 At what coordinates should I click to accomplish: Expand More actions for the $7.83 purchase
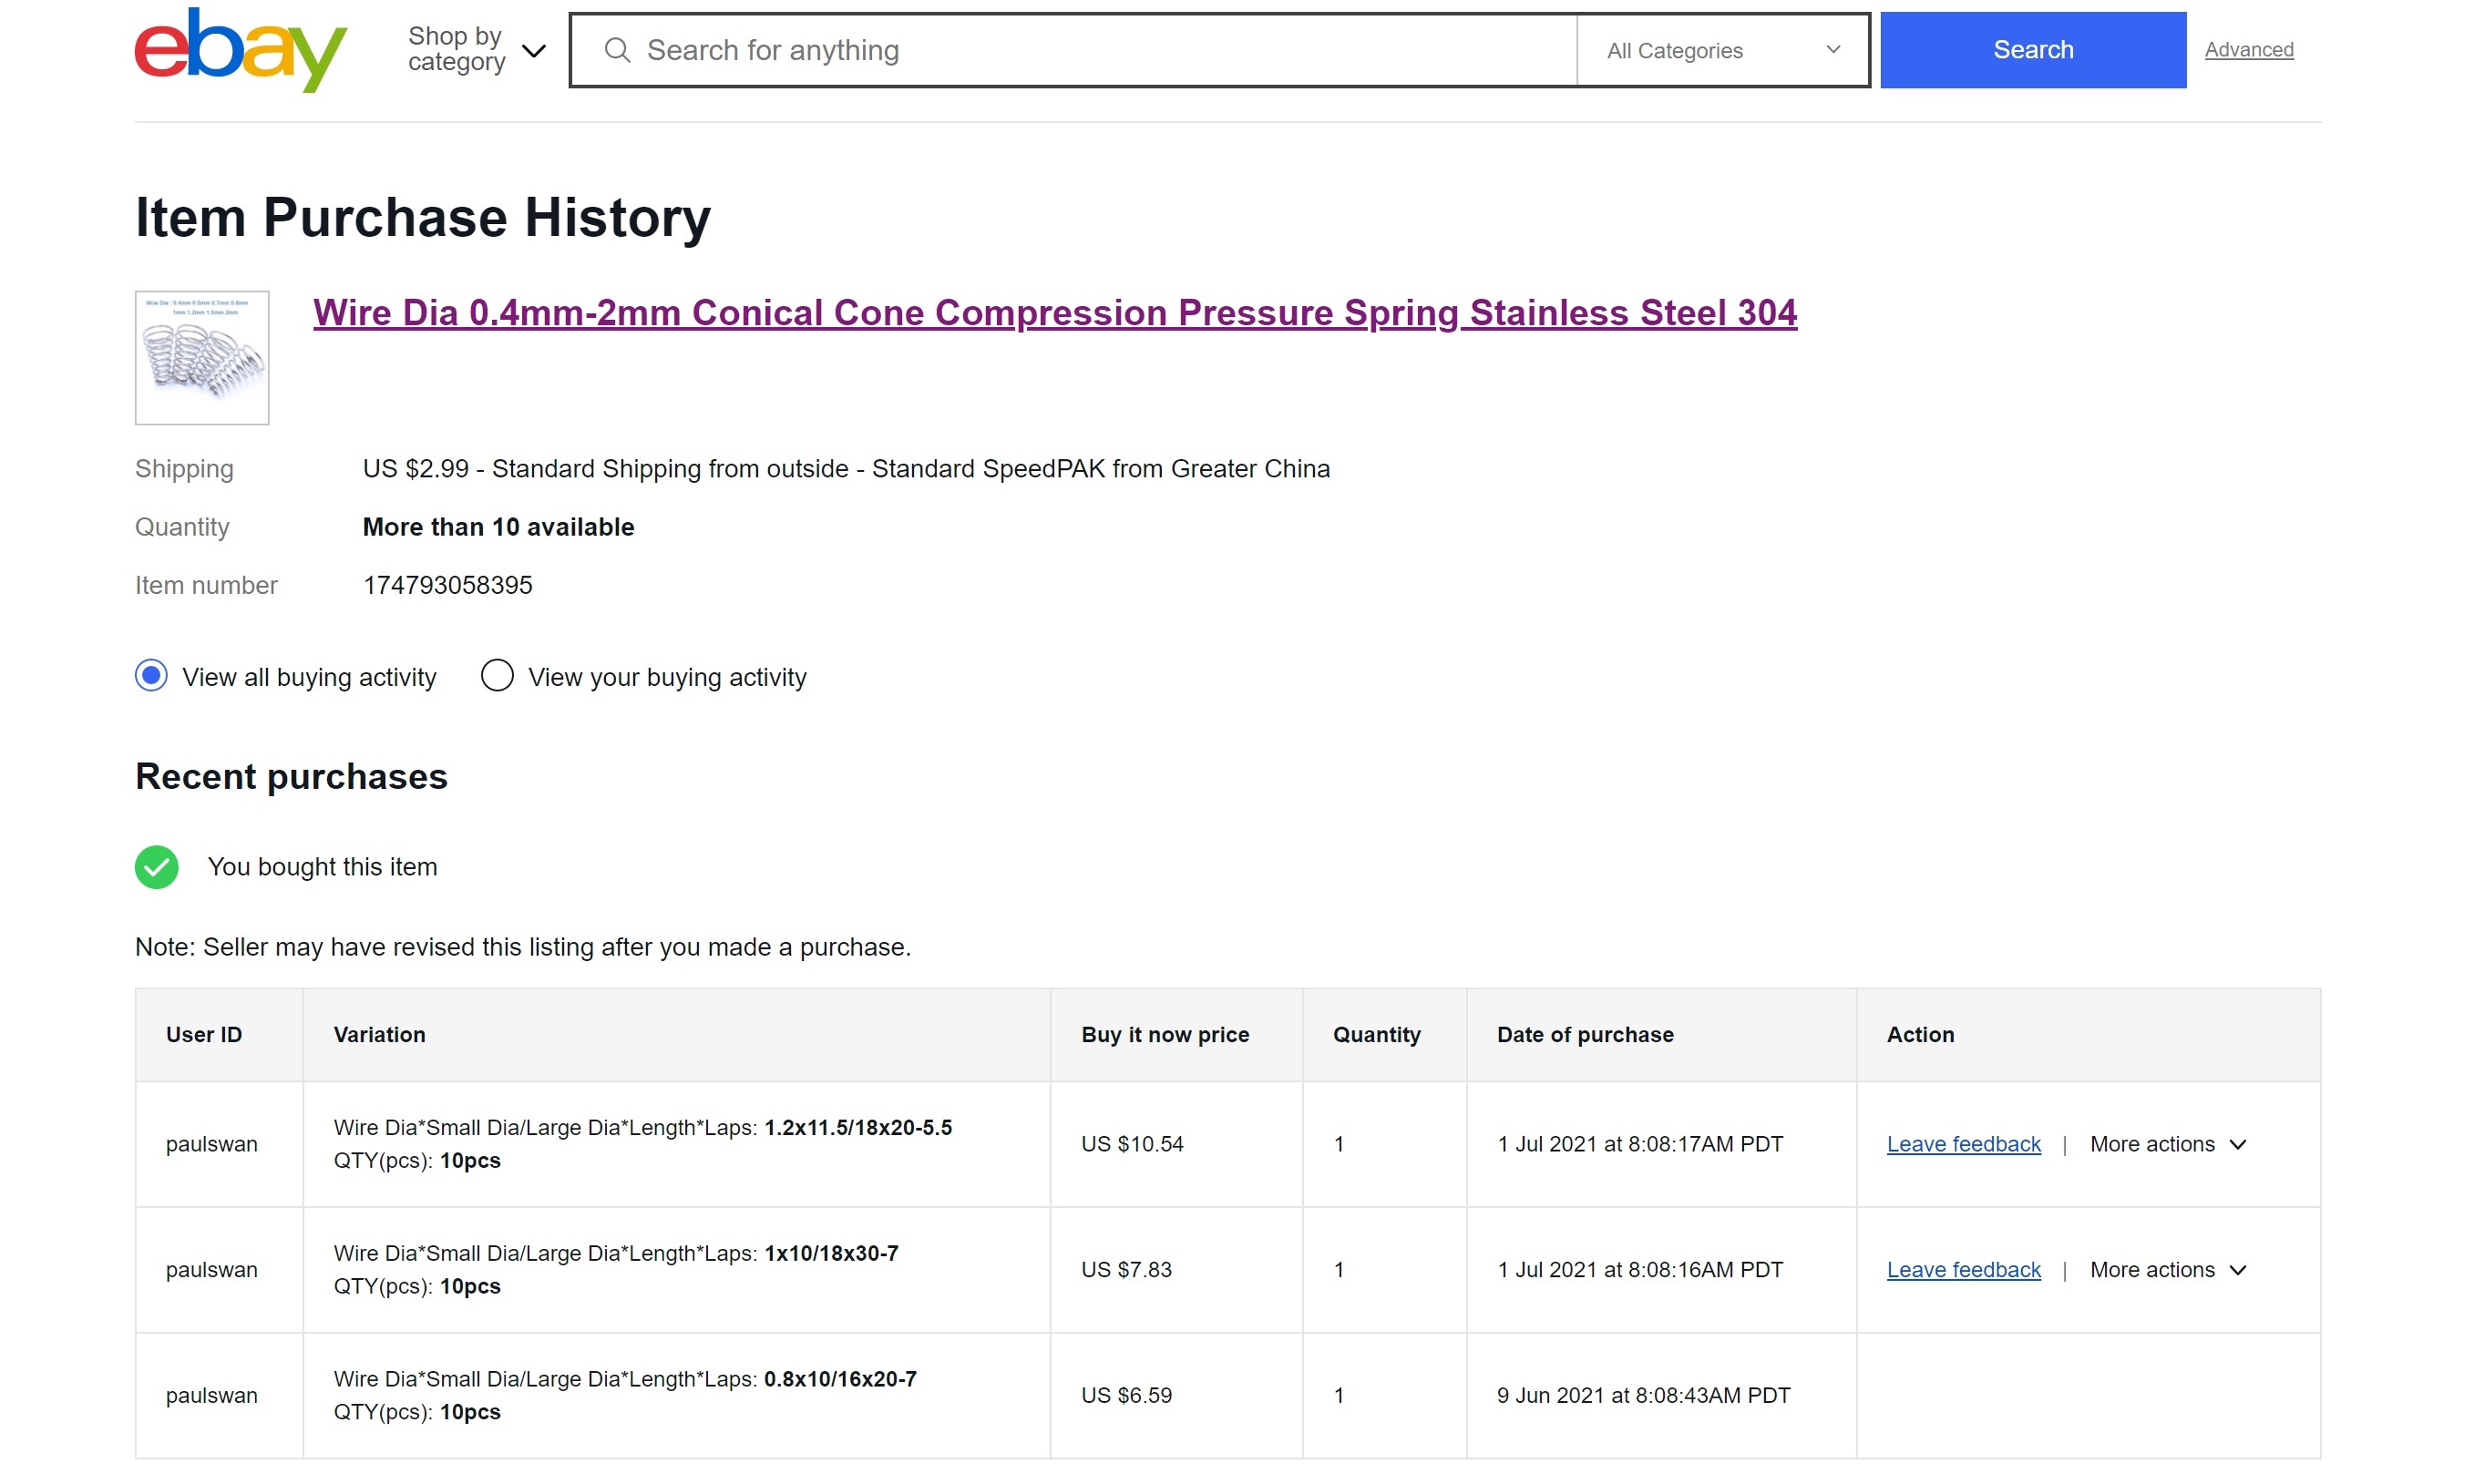click(x=2167, y=1270)
